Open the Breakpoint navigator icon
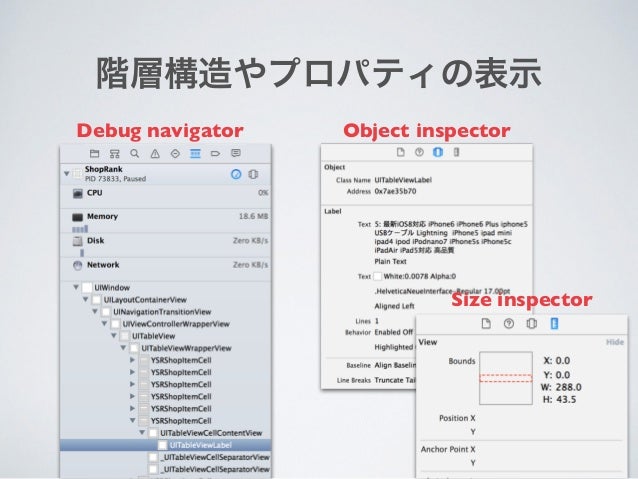Screen dimensions: 638x479 click(215, 153)
